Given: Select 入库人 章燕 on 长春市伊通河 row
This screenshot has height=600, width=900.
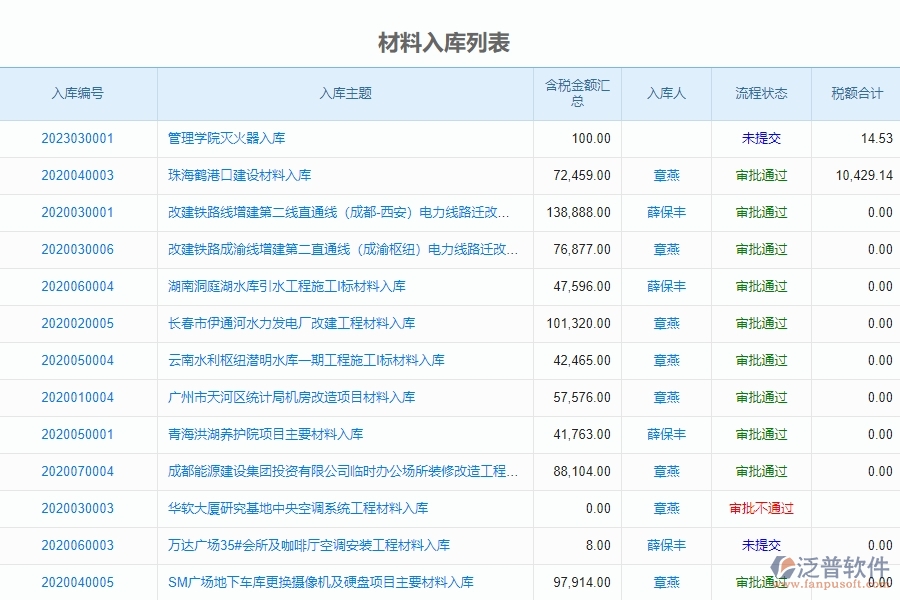Looking at the screenshot, I should coord(665,323).
